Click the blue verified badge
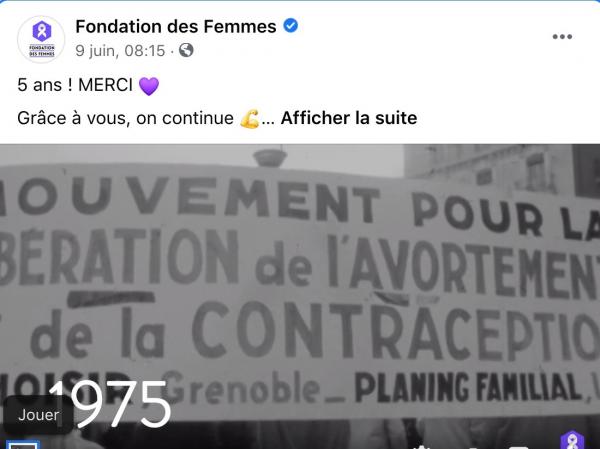 coord(290,26)
